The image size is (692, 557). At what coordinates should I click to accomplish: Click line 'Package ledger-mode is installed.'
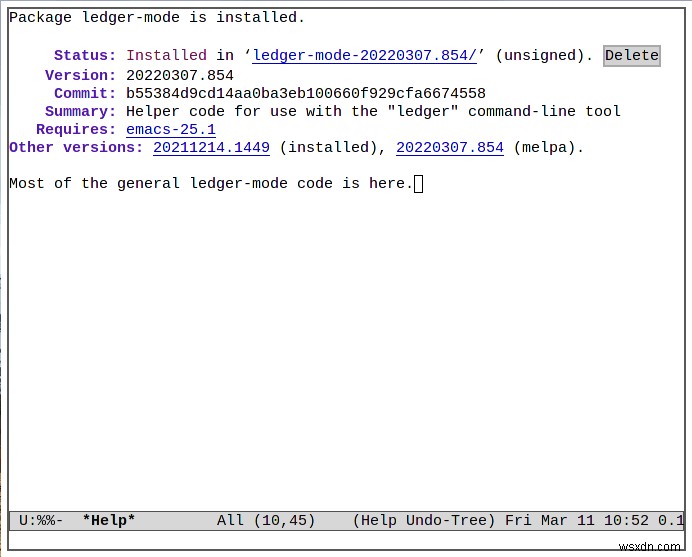tap(157, 18)
